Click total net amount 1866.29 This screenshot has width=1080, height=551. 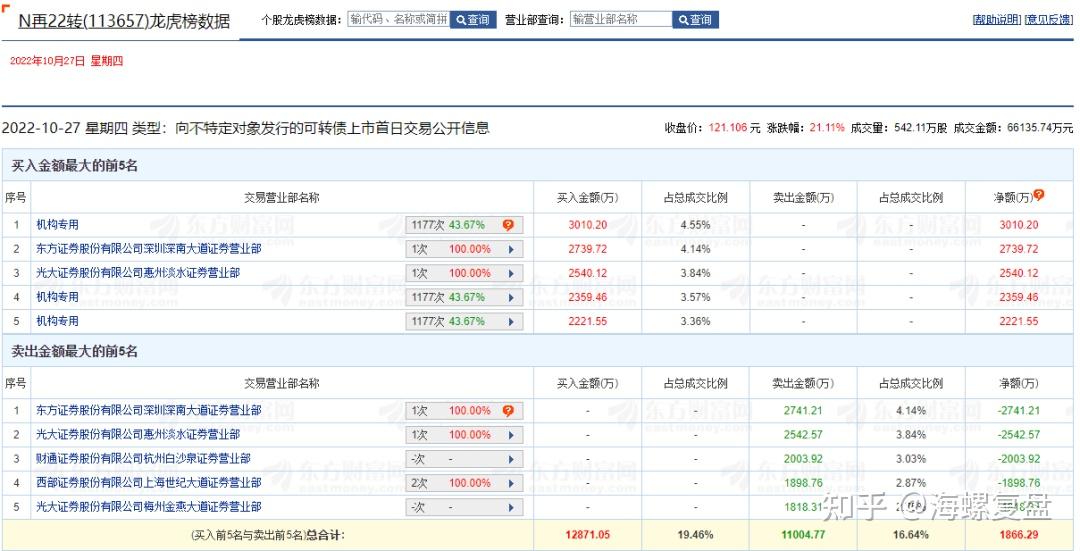[1019, 535]
